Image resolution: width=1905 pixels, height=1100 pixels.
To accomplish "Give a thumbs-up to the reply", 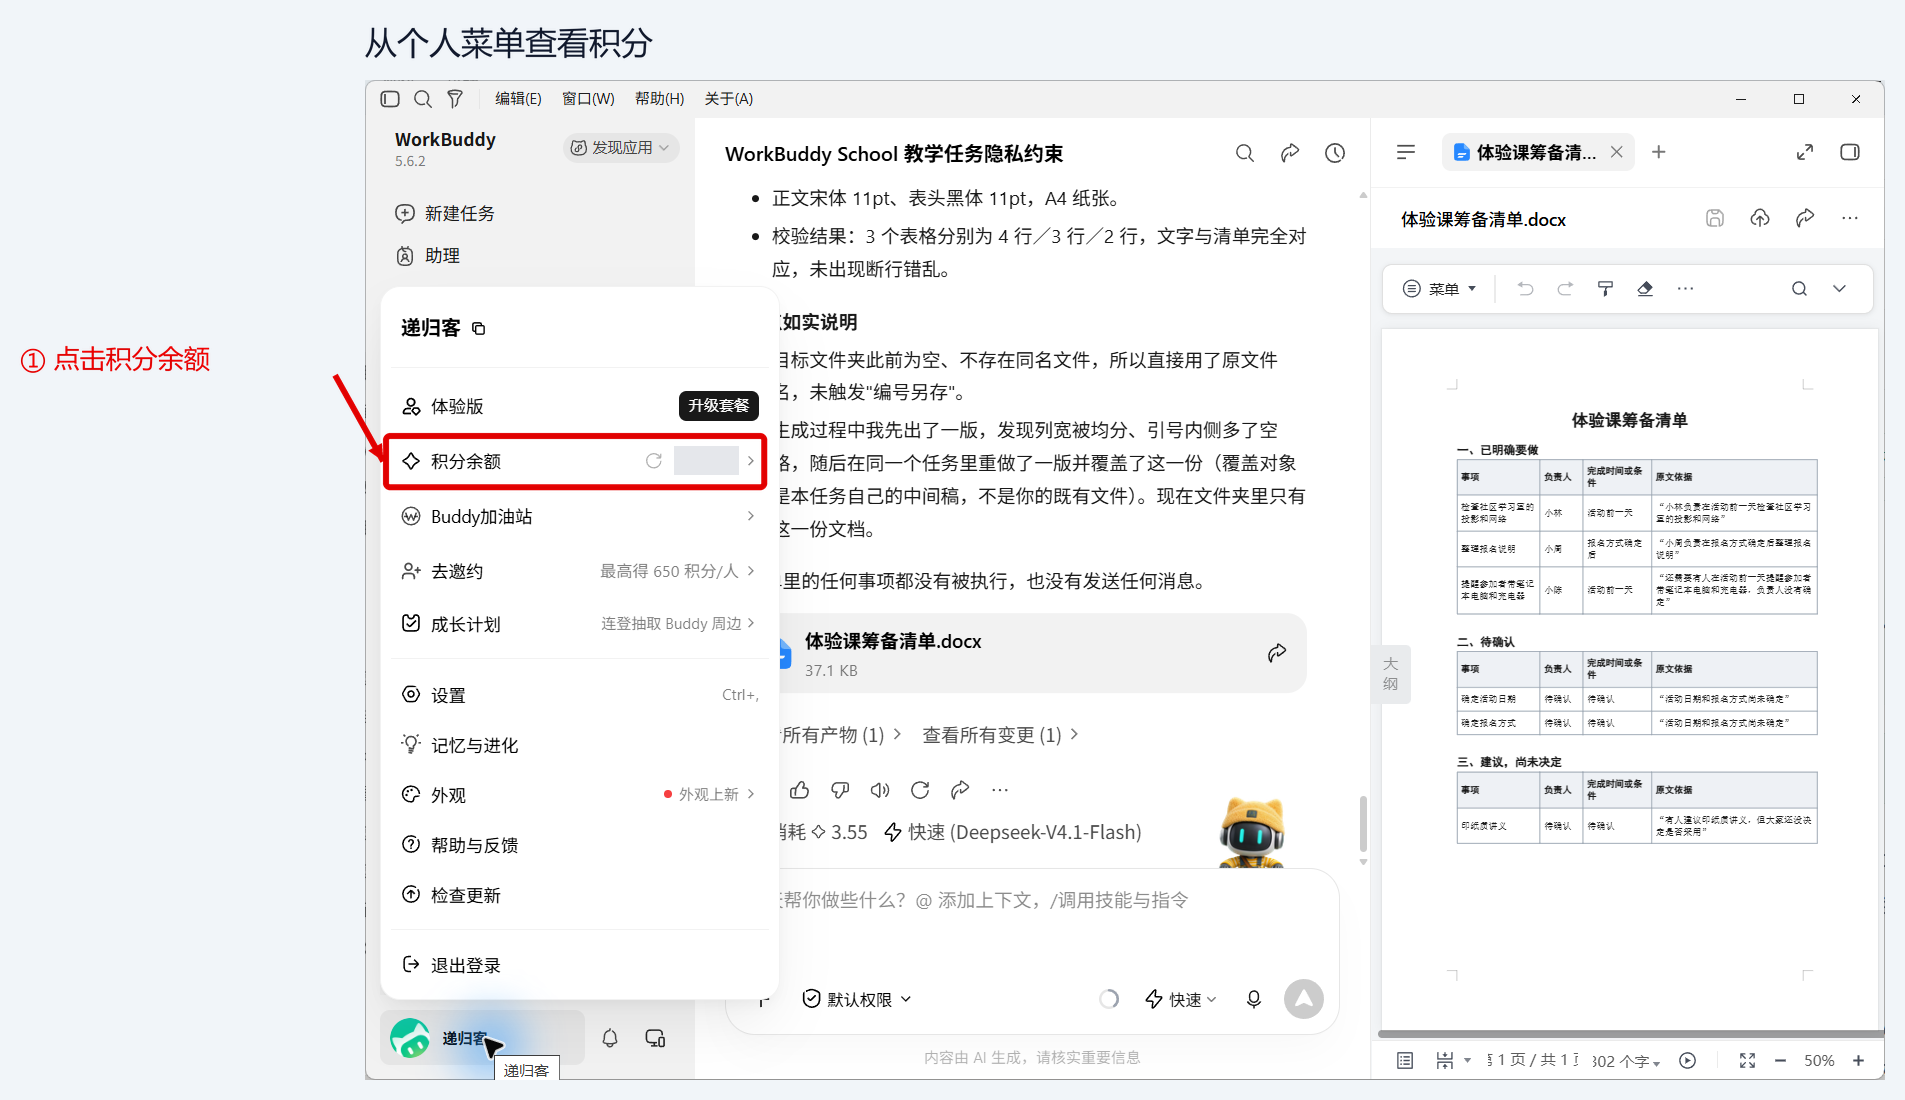I will [x=800, y=790].
